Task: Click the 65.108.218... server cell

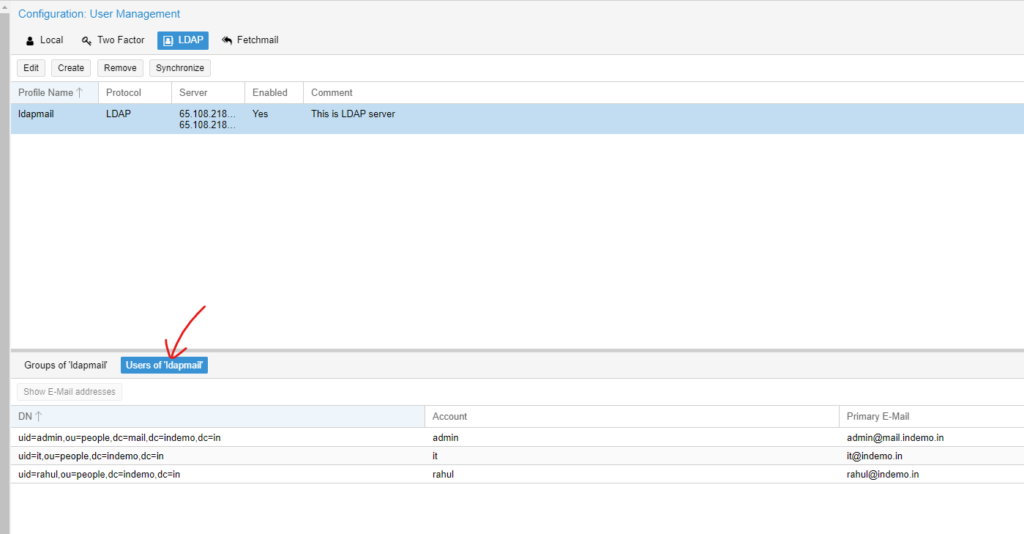Action: 208,119
